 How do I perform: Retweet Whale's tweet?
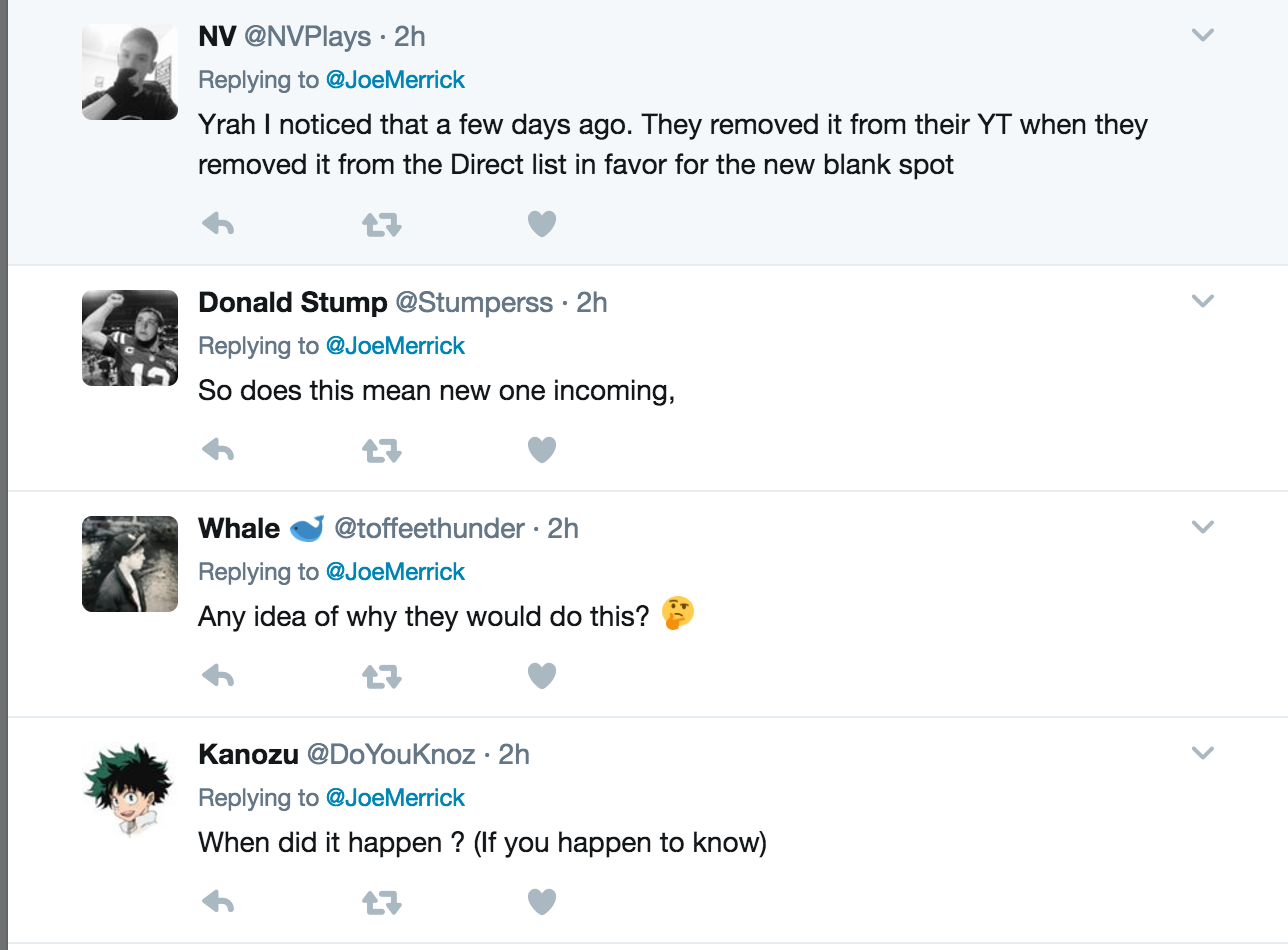tap(381, 677)
